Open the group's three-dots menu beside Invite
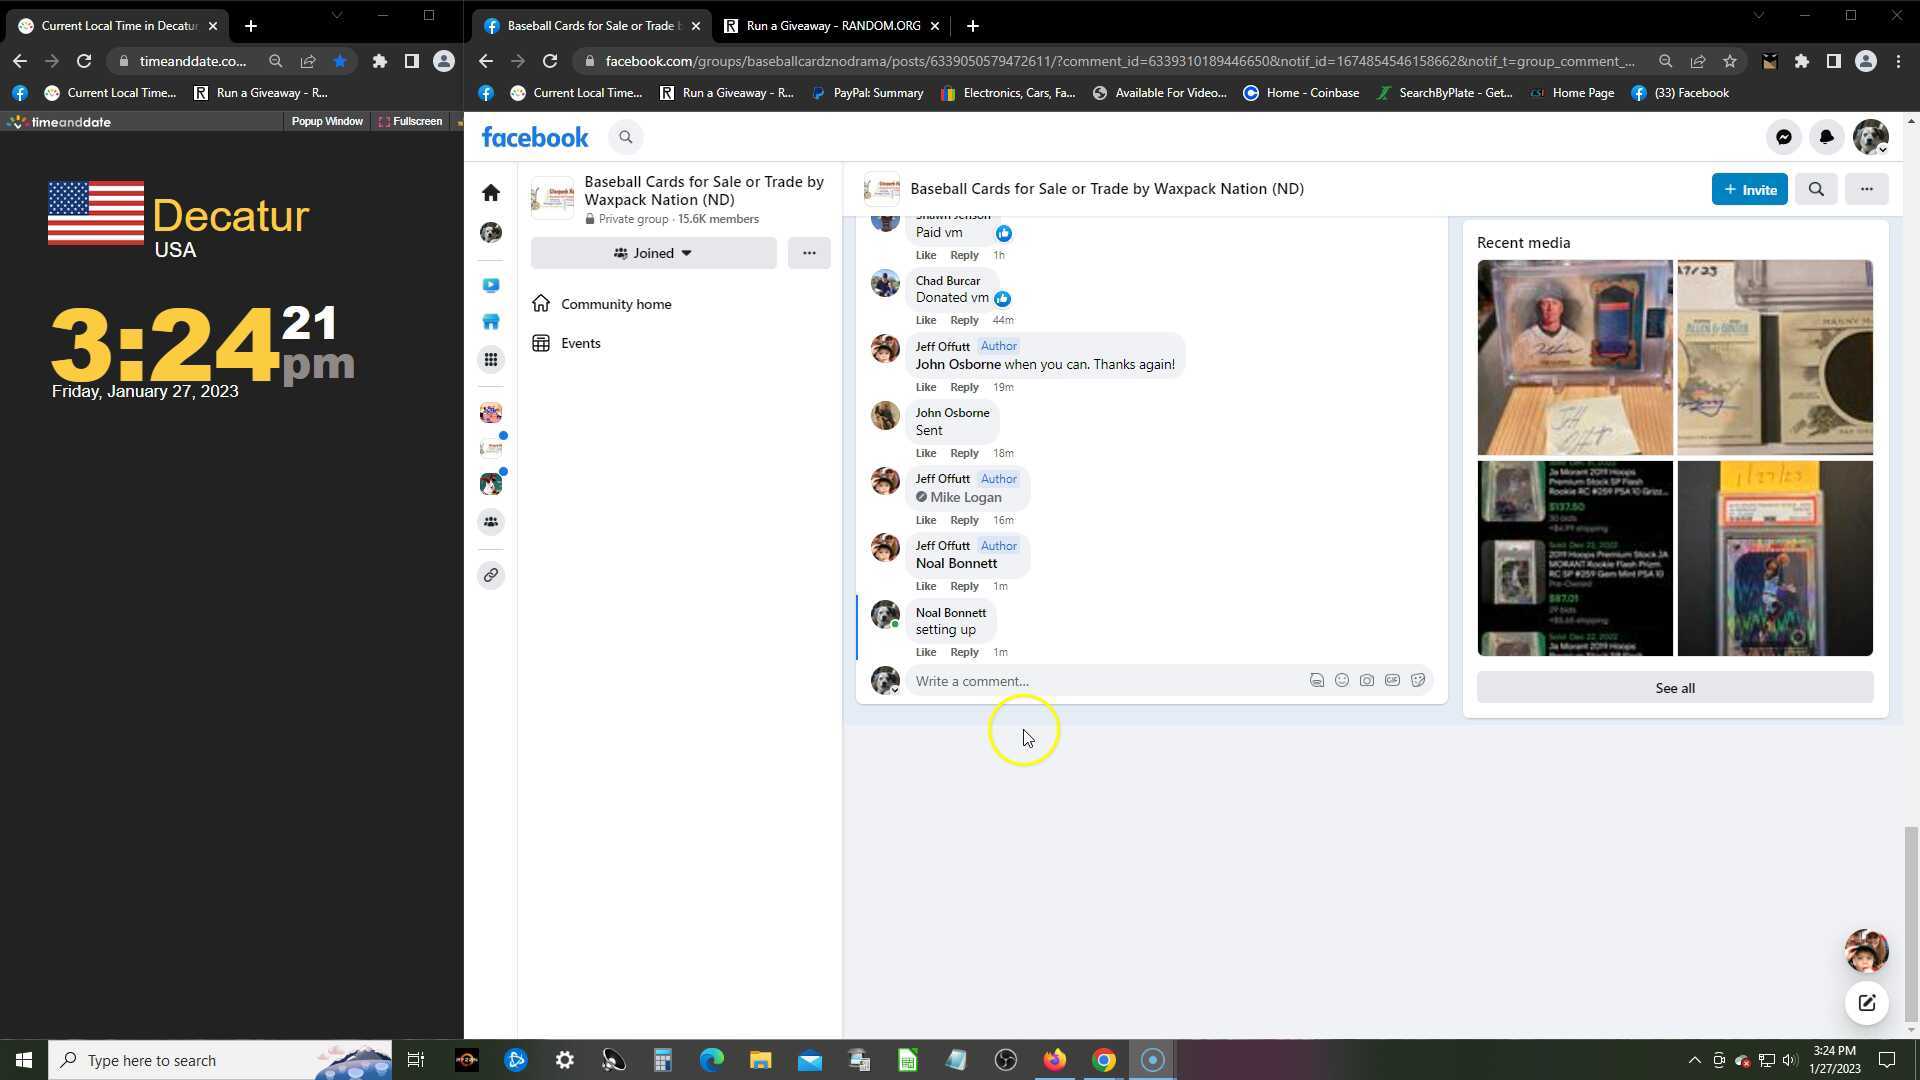The width and height of the screenshot is (1920, 1080). click(1866, 189)
